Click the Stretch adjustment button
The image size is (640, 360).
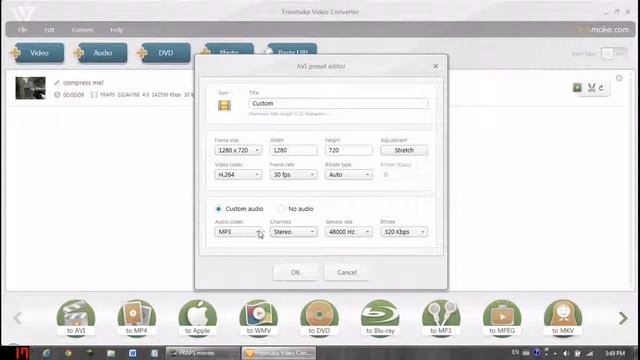point(404,151)
